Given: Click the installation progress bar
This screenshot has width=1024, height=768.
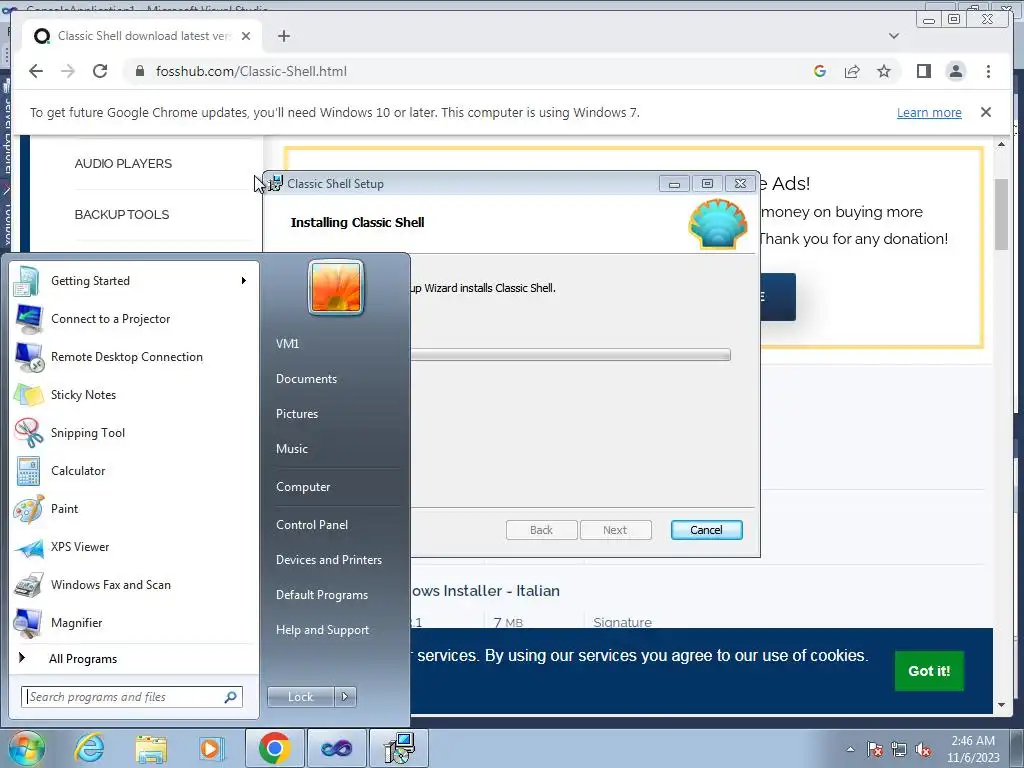Looking at the screenshot, I should coord(570,355).
